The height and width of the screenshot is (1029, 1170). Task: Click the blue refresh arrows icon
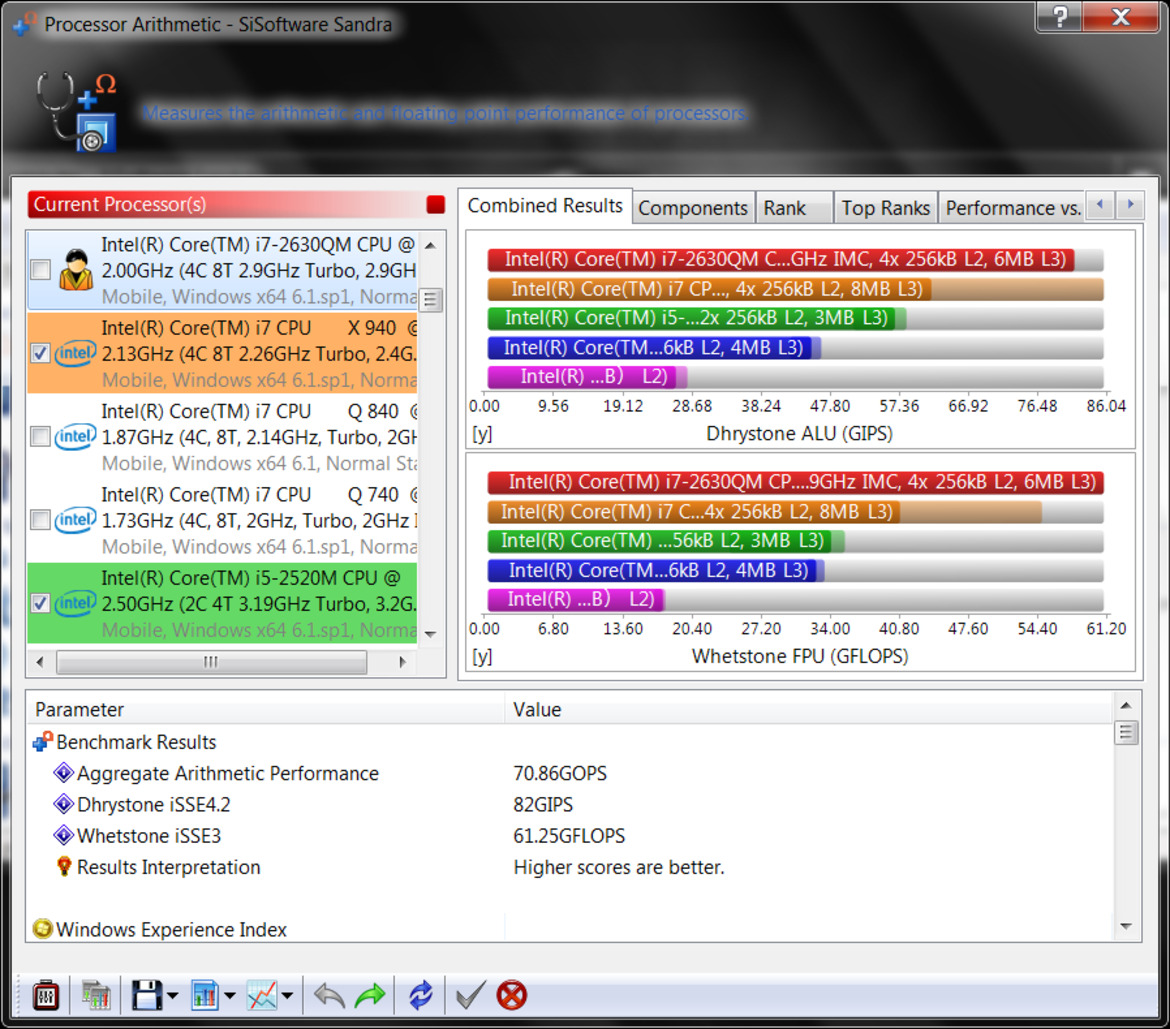point(421,995)
